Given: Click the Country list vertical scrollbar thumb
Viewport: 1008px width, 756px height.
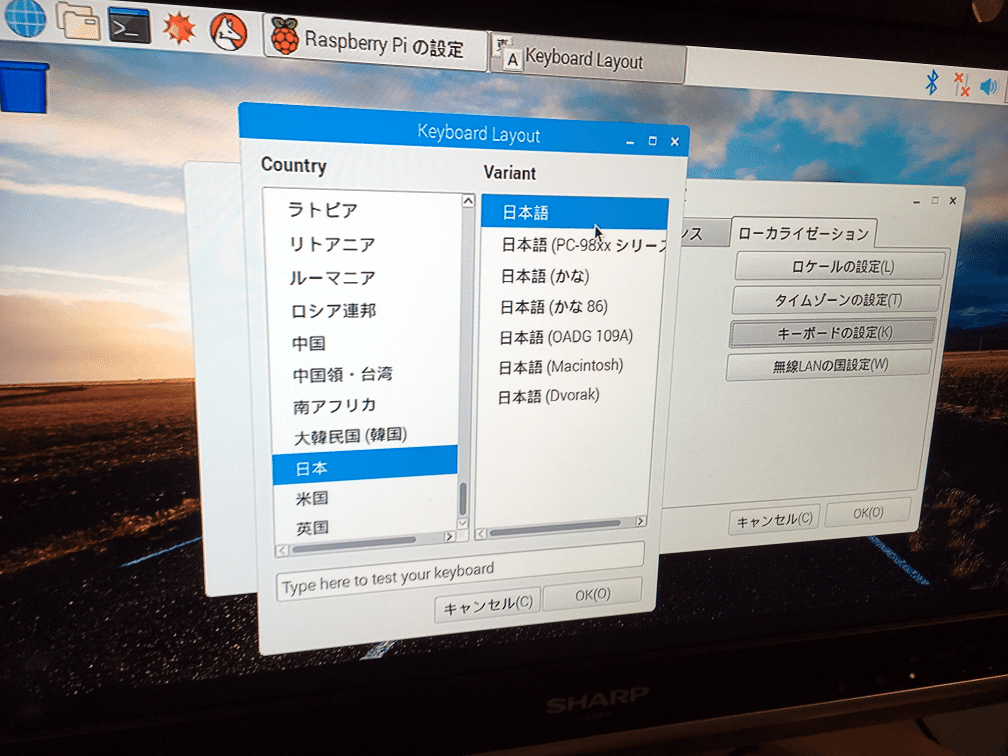Looking at the screenshot, I should [x=462, y=498].
